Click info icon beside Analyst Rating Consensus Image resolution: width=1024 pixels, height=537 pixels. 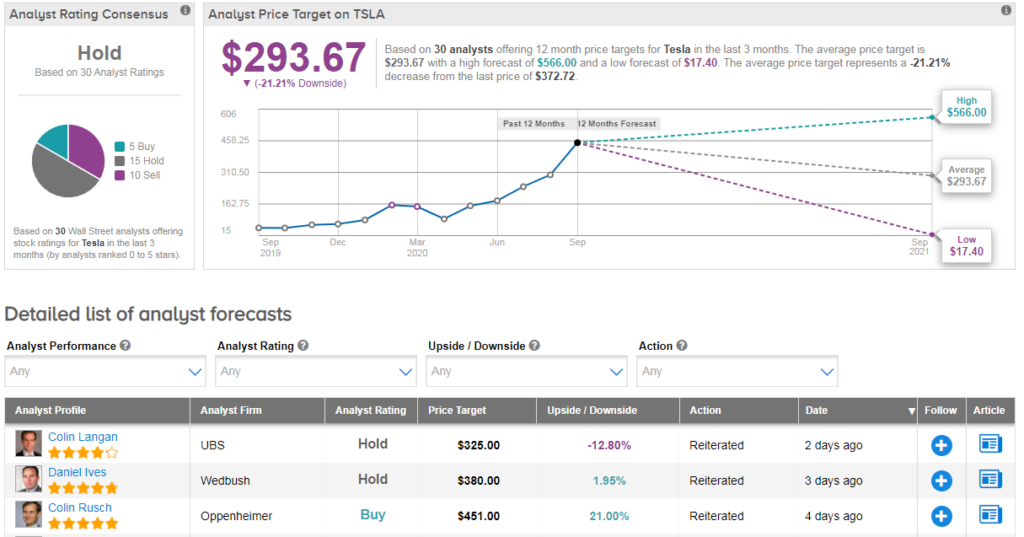[x=185, y=10]
